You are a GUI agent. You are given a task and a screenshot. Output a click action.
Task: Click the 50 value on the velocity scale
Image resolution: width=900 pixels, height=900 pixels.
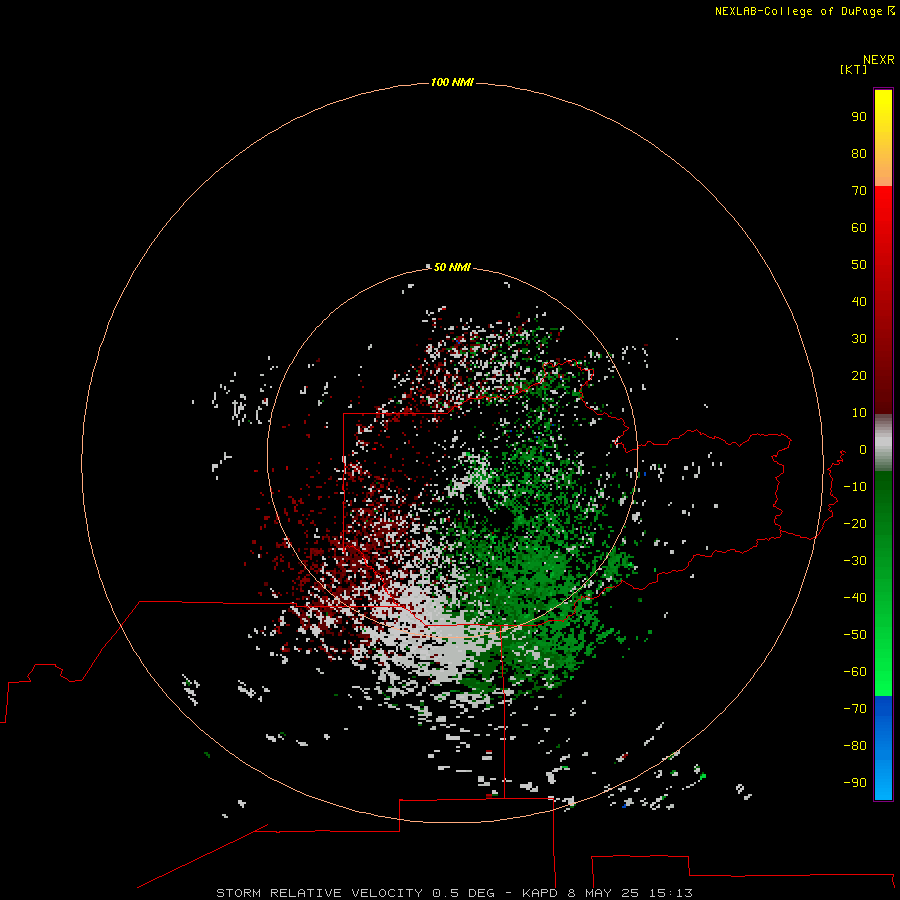click(x=859, y=265)
